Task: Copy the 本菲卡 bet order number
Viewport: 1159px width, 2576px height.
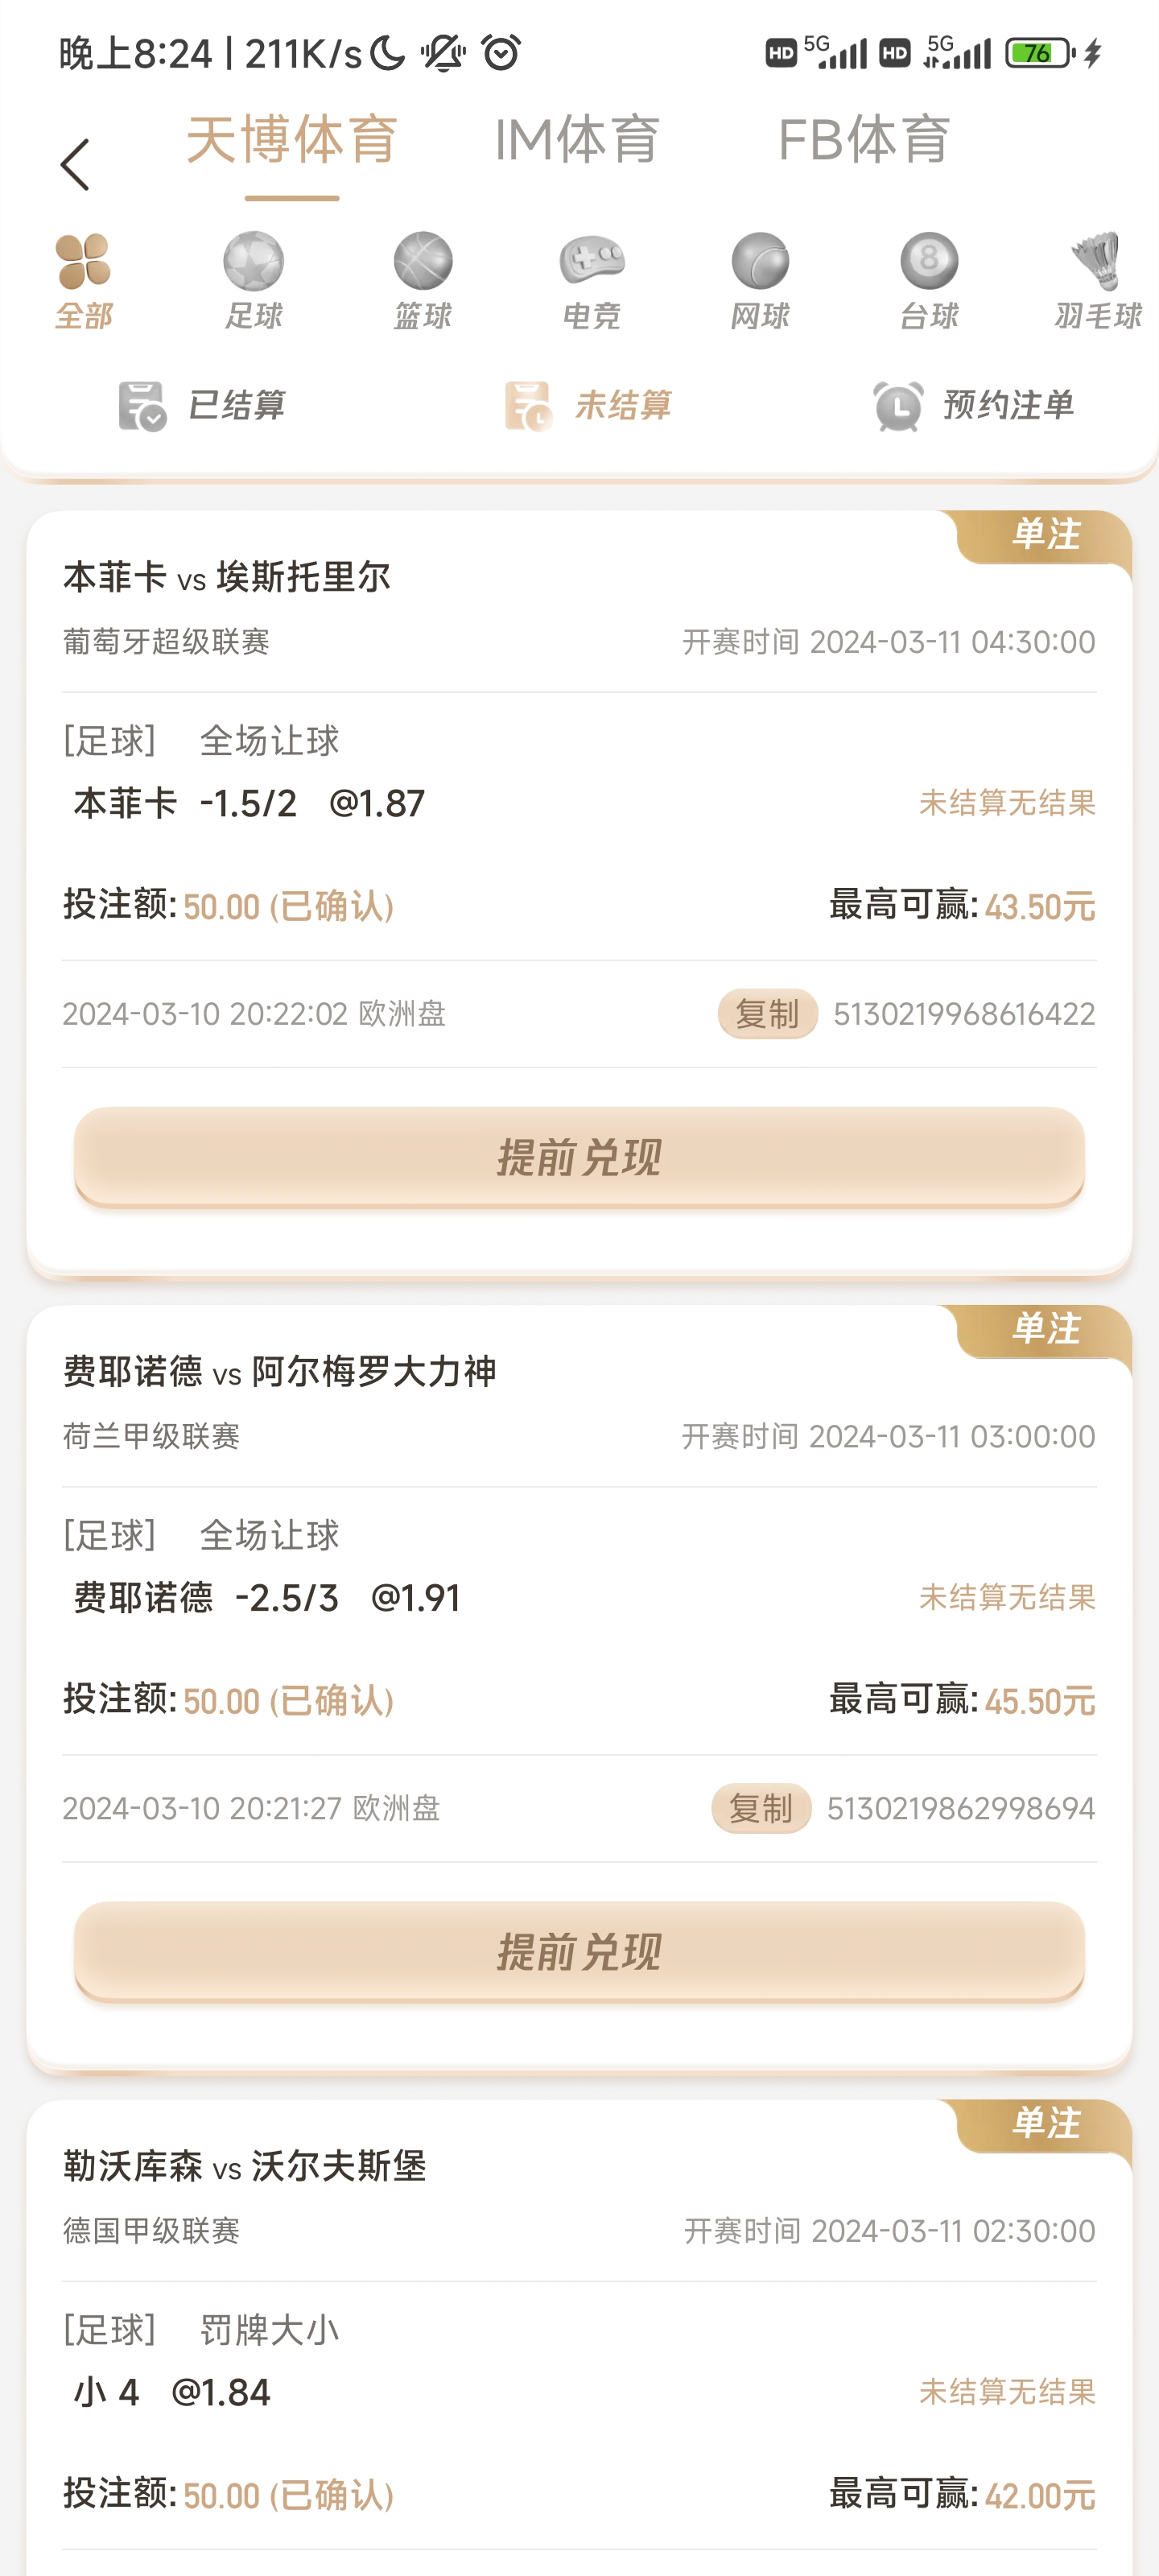Action: point(767,1014)
